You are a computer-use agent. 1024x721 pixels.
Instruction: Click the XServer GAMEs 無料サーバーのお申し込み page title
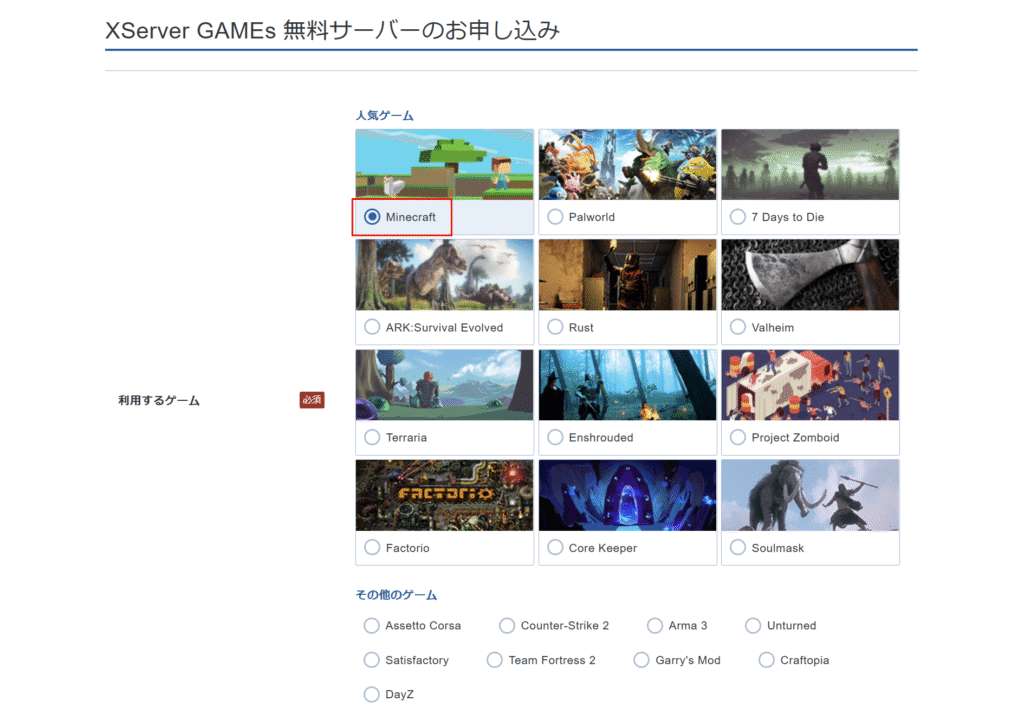[332, 30]
